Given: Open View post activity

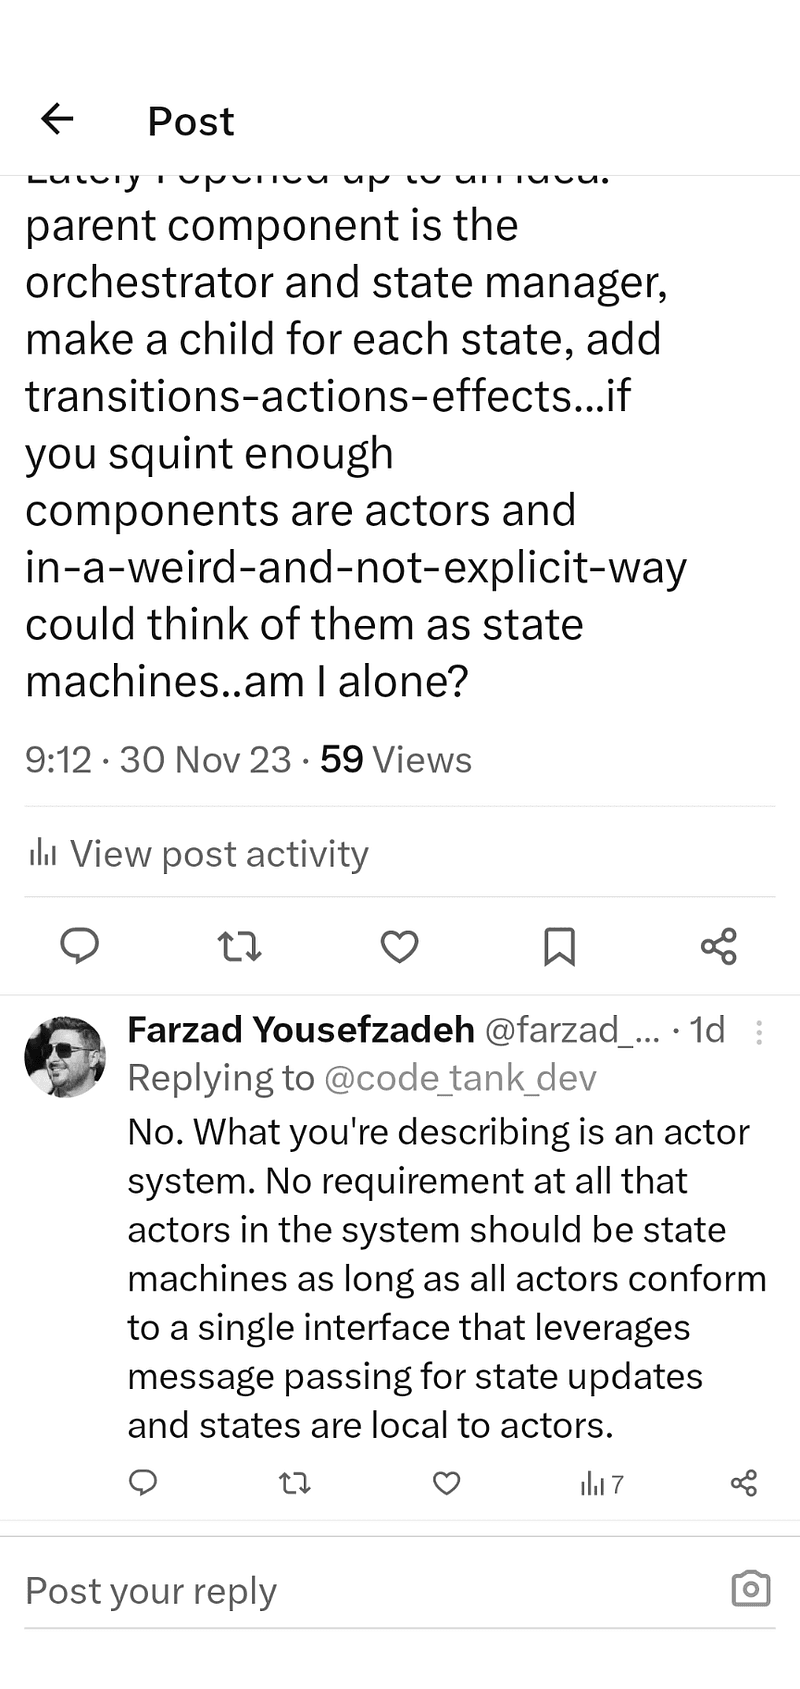Looking at the screenshot, I should point(218,853).
